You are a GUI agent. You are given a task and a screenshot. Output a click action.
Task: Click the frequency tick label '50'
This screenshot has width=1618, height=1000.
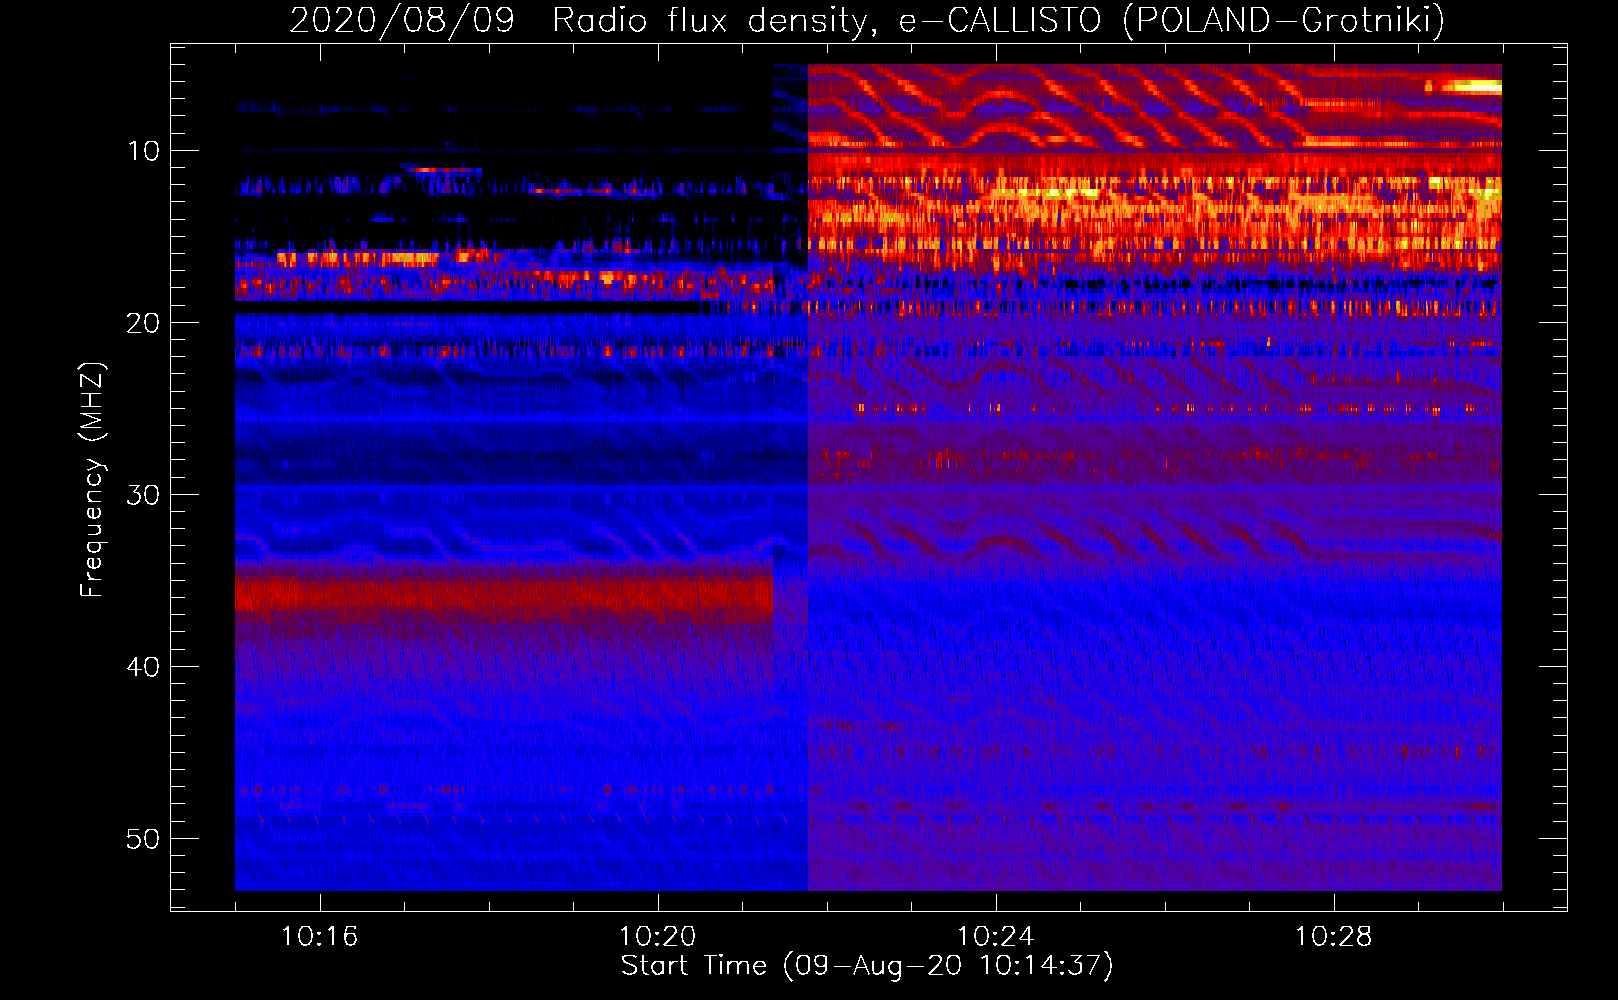(144, 839)
